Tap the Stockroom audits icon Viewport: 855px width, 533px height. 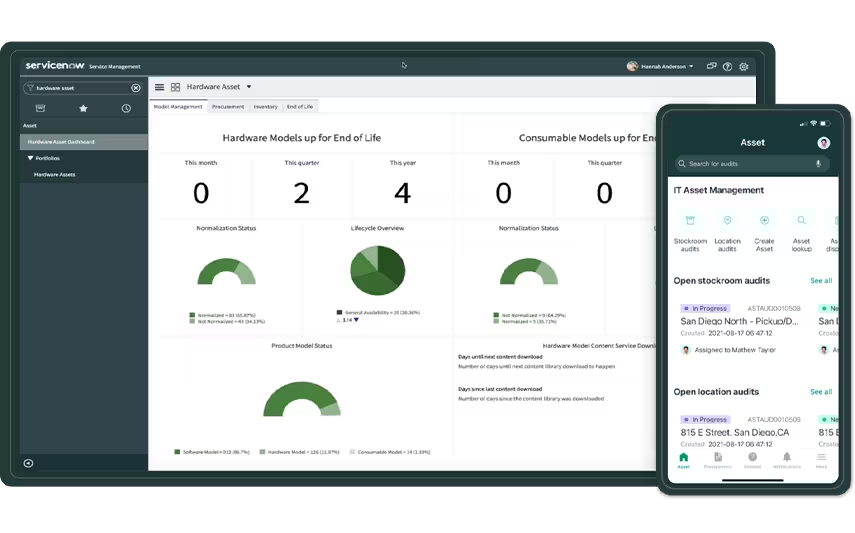click(x=690, y=220)
